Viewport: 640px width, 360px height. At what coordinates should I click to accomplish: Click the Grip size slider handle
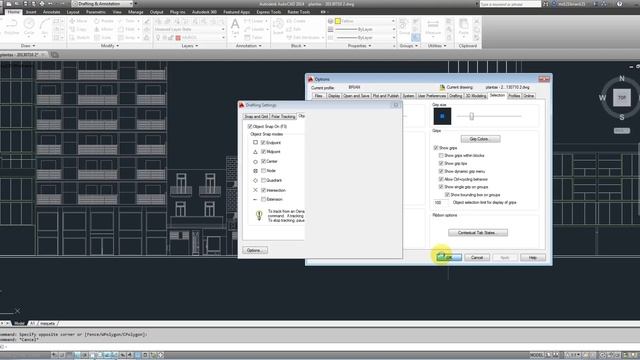(x=471, y=116)
